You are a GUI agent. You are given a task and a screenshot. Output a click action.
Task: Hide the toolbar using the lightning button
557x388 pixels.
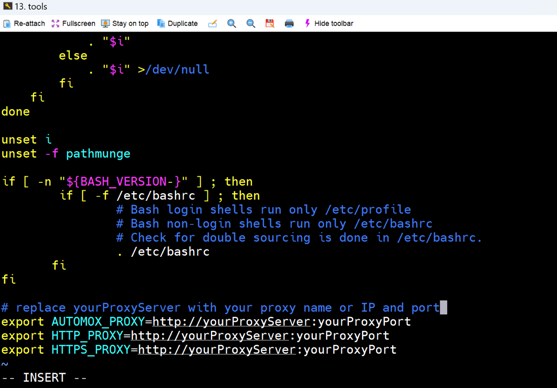tap(329, 23)
